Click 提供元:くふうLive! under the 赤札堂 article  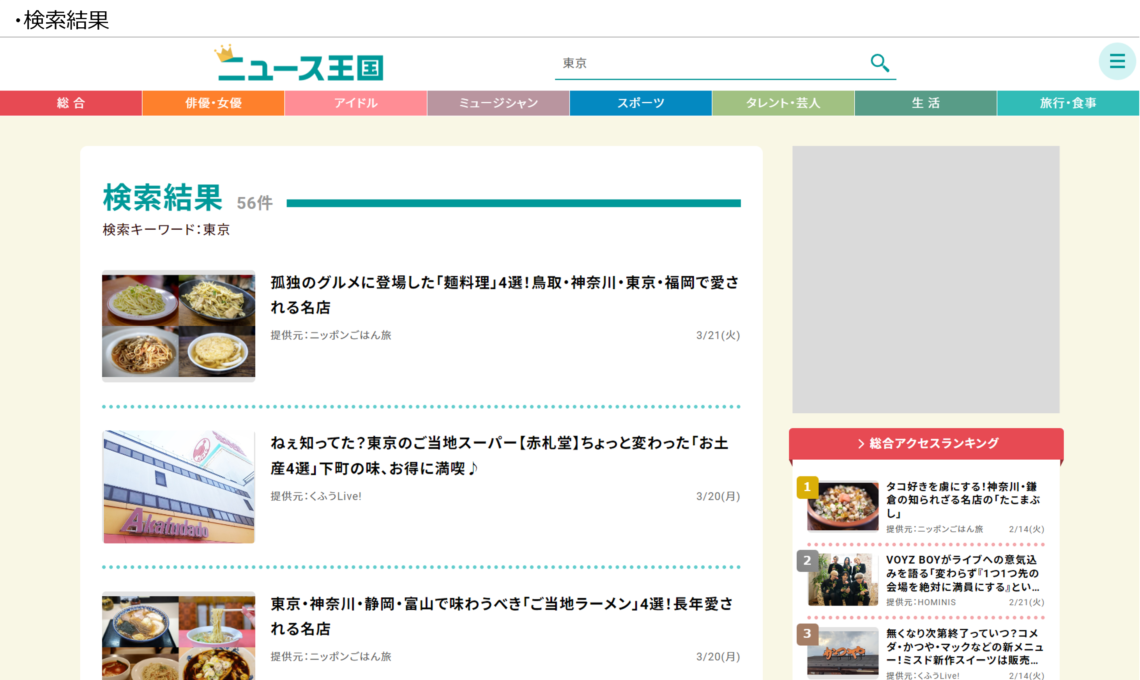coord(316,496)
